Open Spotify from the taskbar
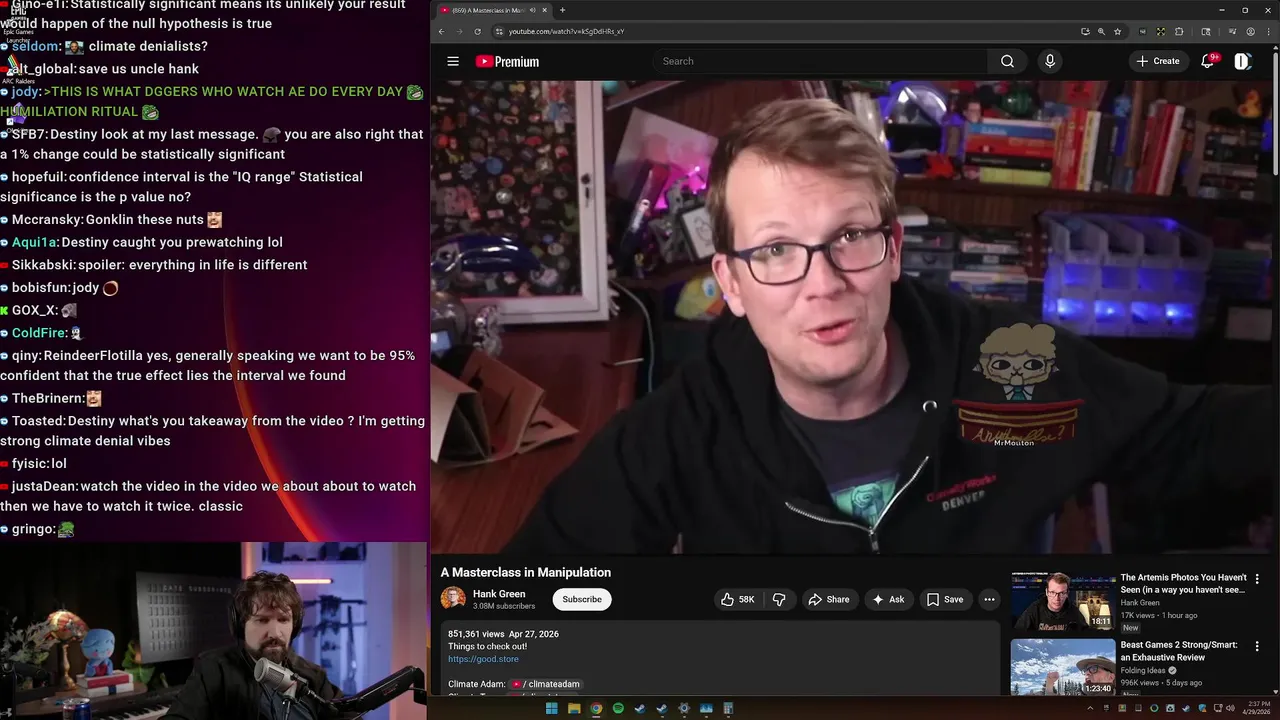1280x720 pixels. point(618,709)
